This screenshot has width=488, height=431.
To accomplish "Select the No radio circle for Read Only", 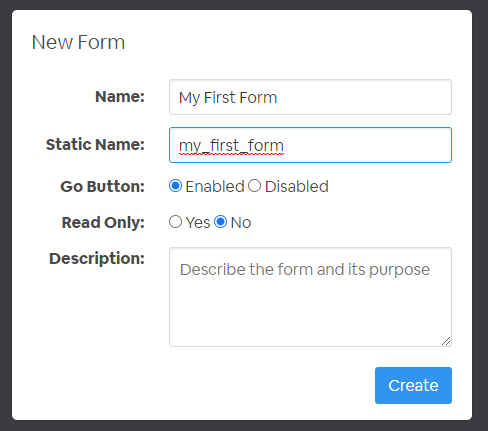I will [220, 222].
